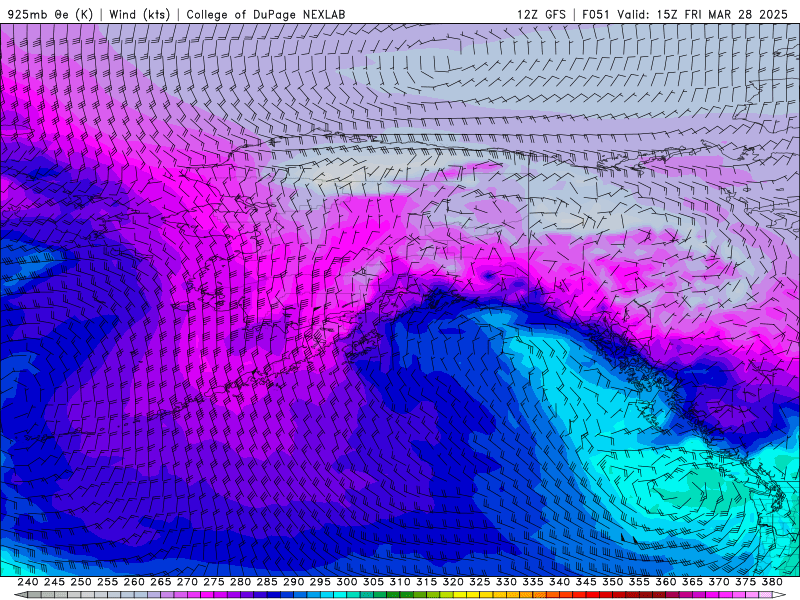This screenshot has width=800, height=600.
Task: Click the 260 colorbar value
Action: 134,582
